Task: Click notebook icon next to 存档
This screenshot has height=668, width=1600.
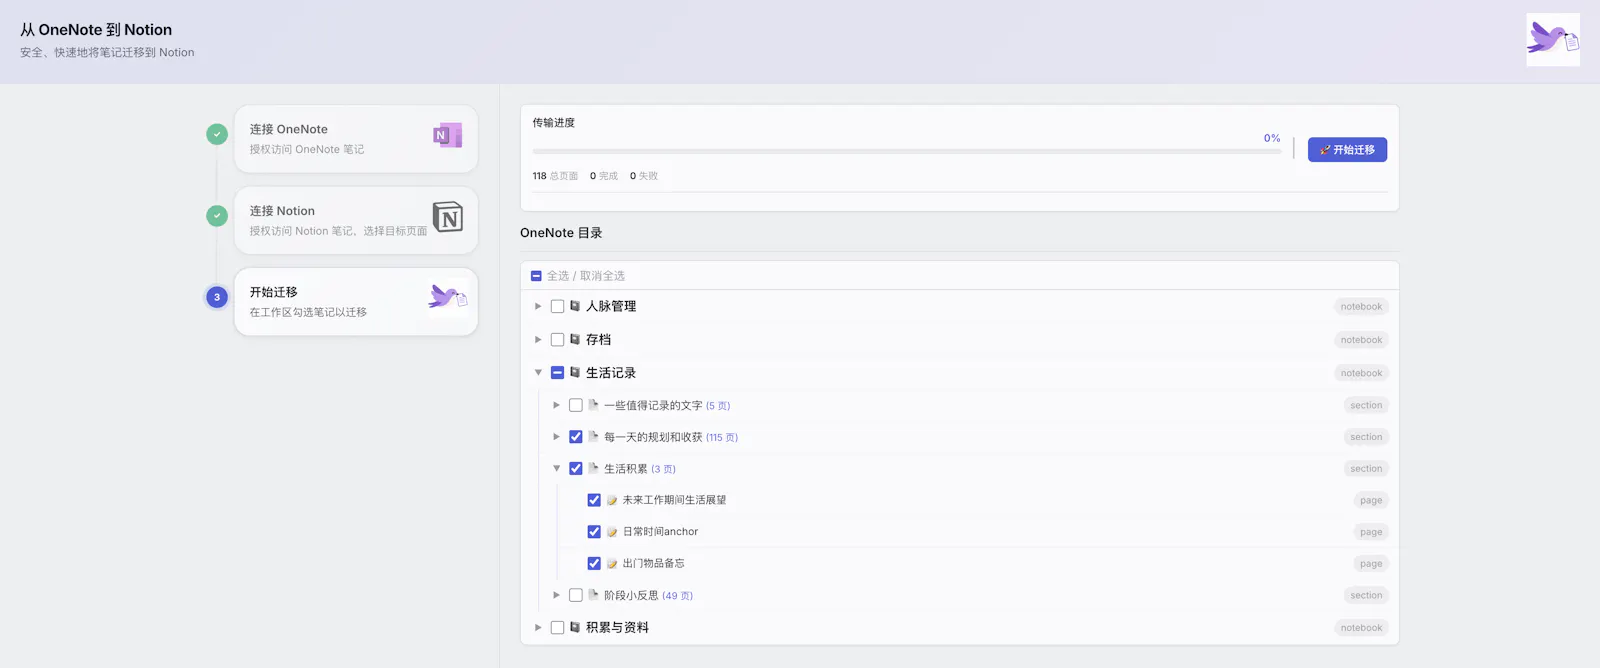Action: click(x=575, y=339)
